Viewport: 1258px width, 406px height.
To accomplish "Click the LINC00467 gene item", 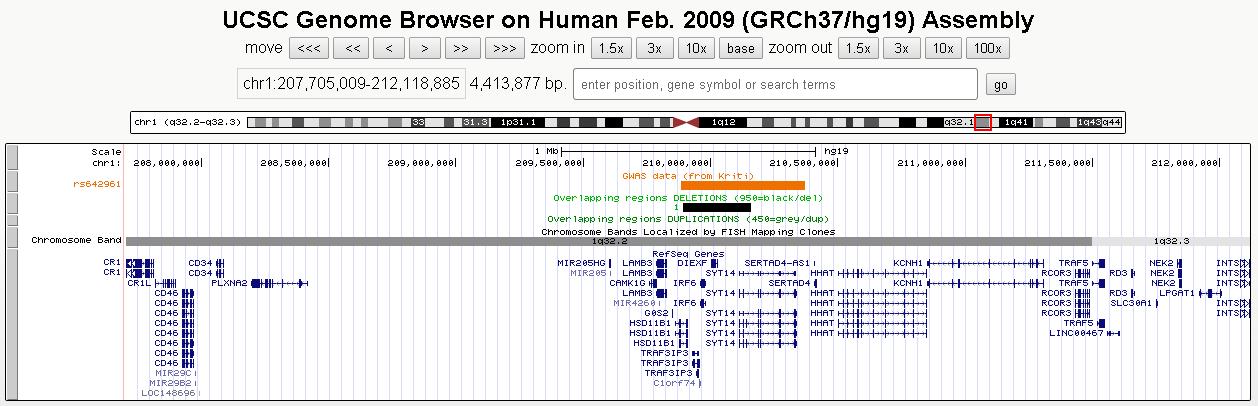I will 1076,333.
